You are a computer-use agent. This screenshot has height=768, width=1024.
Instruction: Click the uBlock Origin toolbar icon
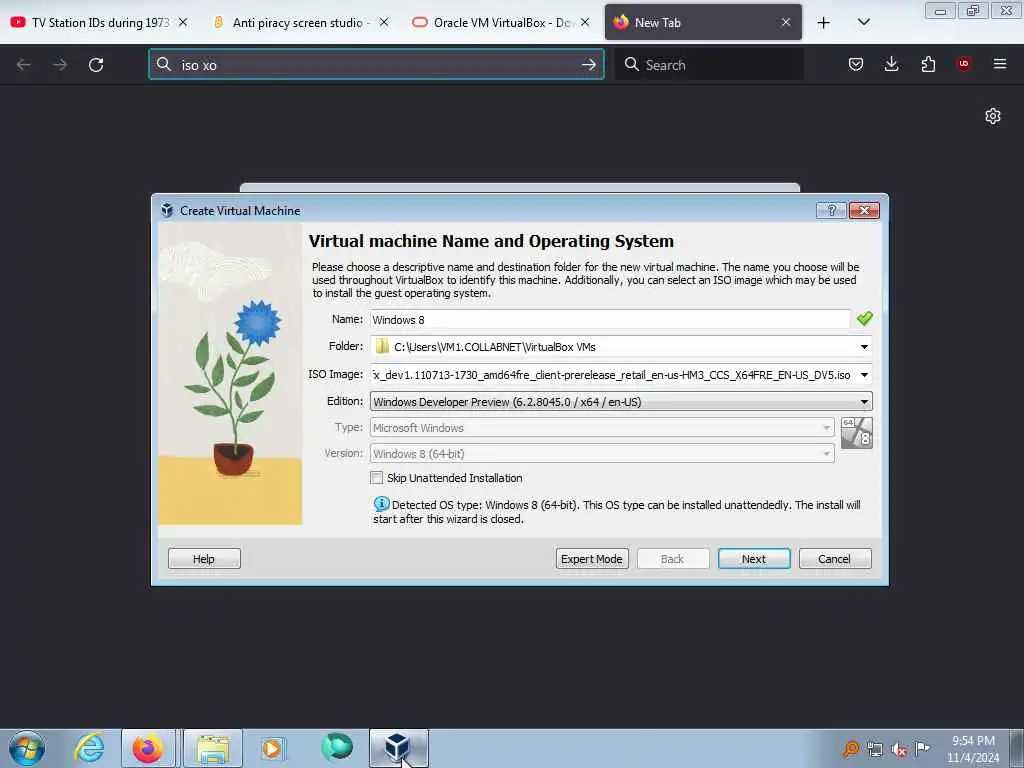964,64
